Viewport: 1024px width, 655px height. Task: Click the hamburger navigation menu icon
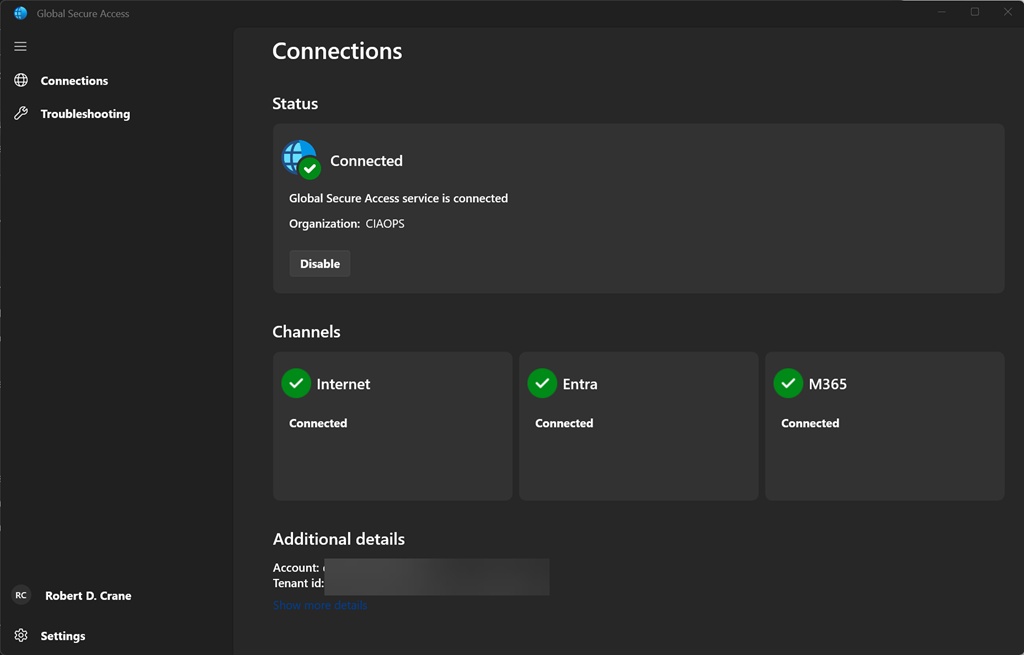[20, 47]
